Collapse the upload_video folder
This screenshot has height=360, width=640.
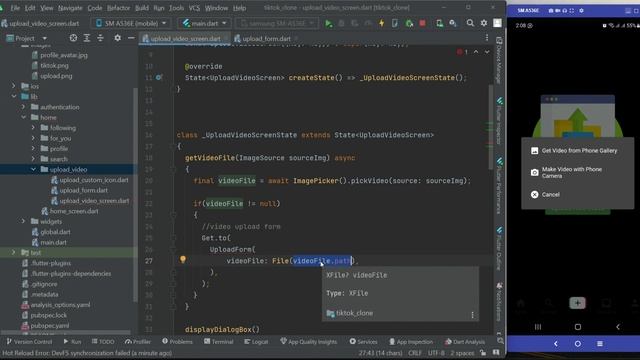33,169
